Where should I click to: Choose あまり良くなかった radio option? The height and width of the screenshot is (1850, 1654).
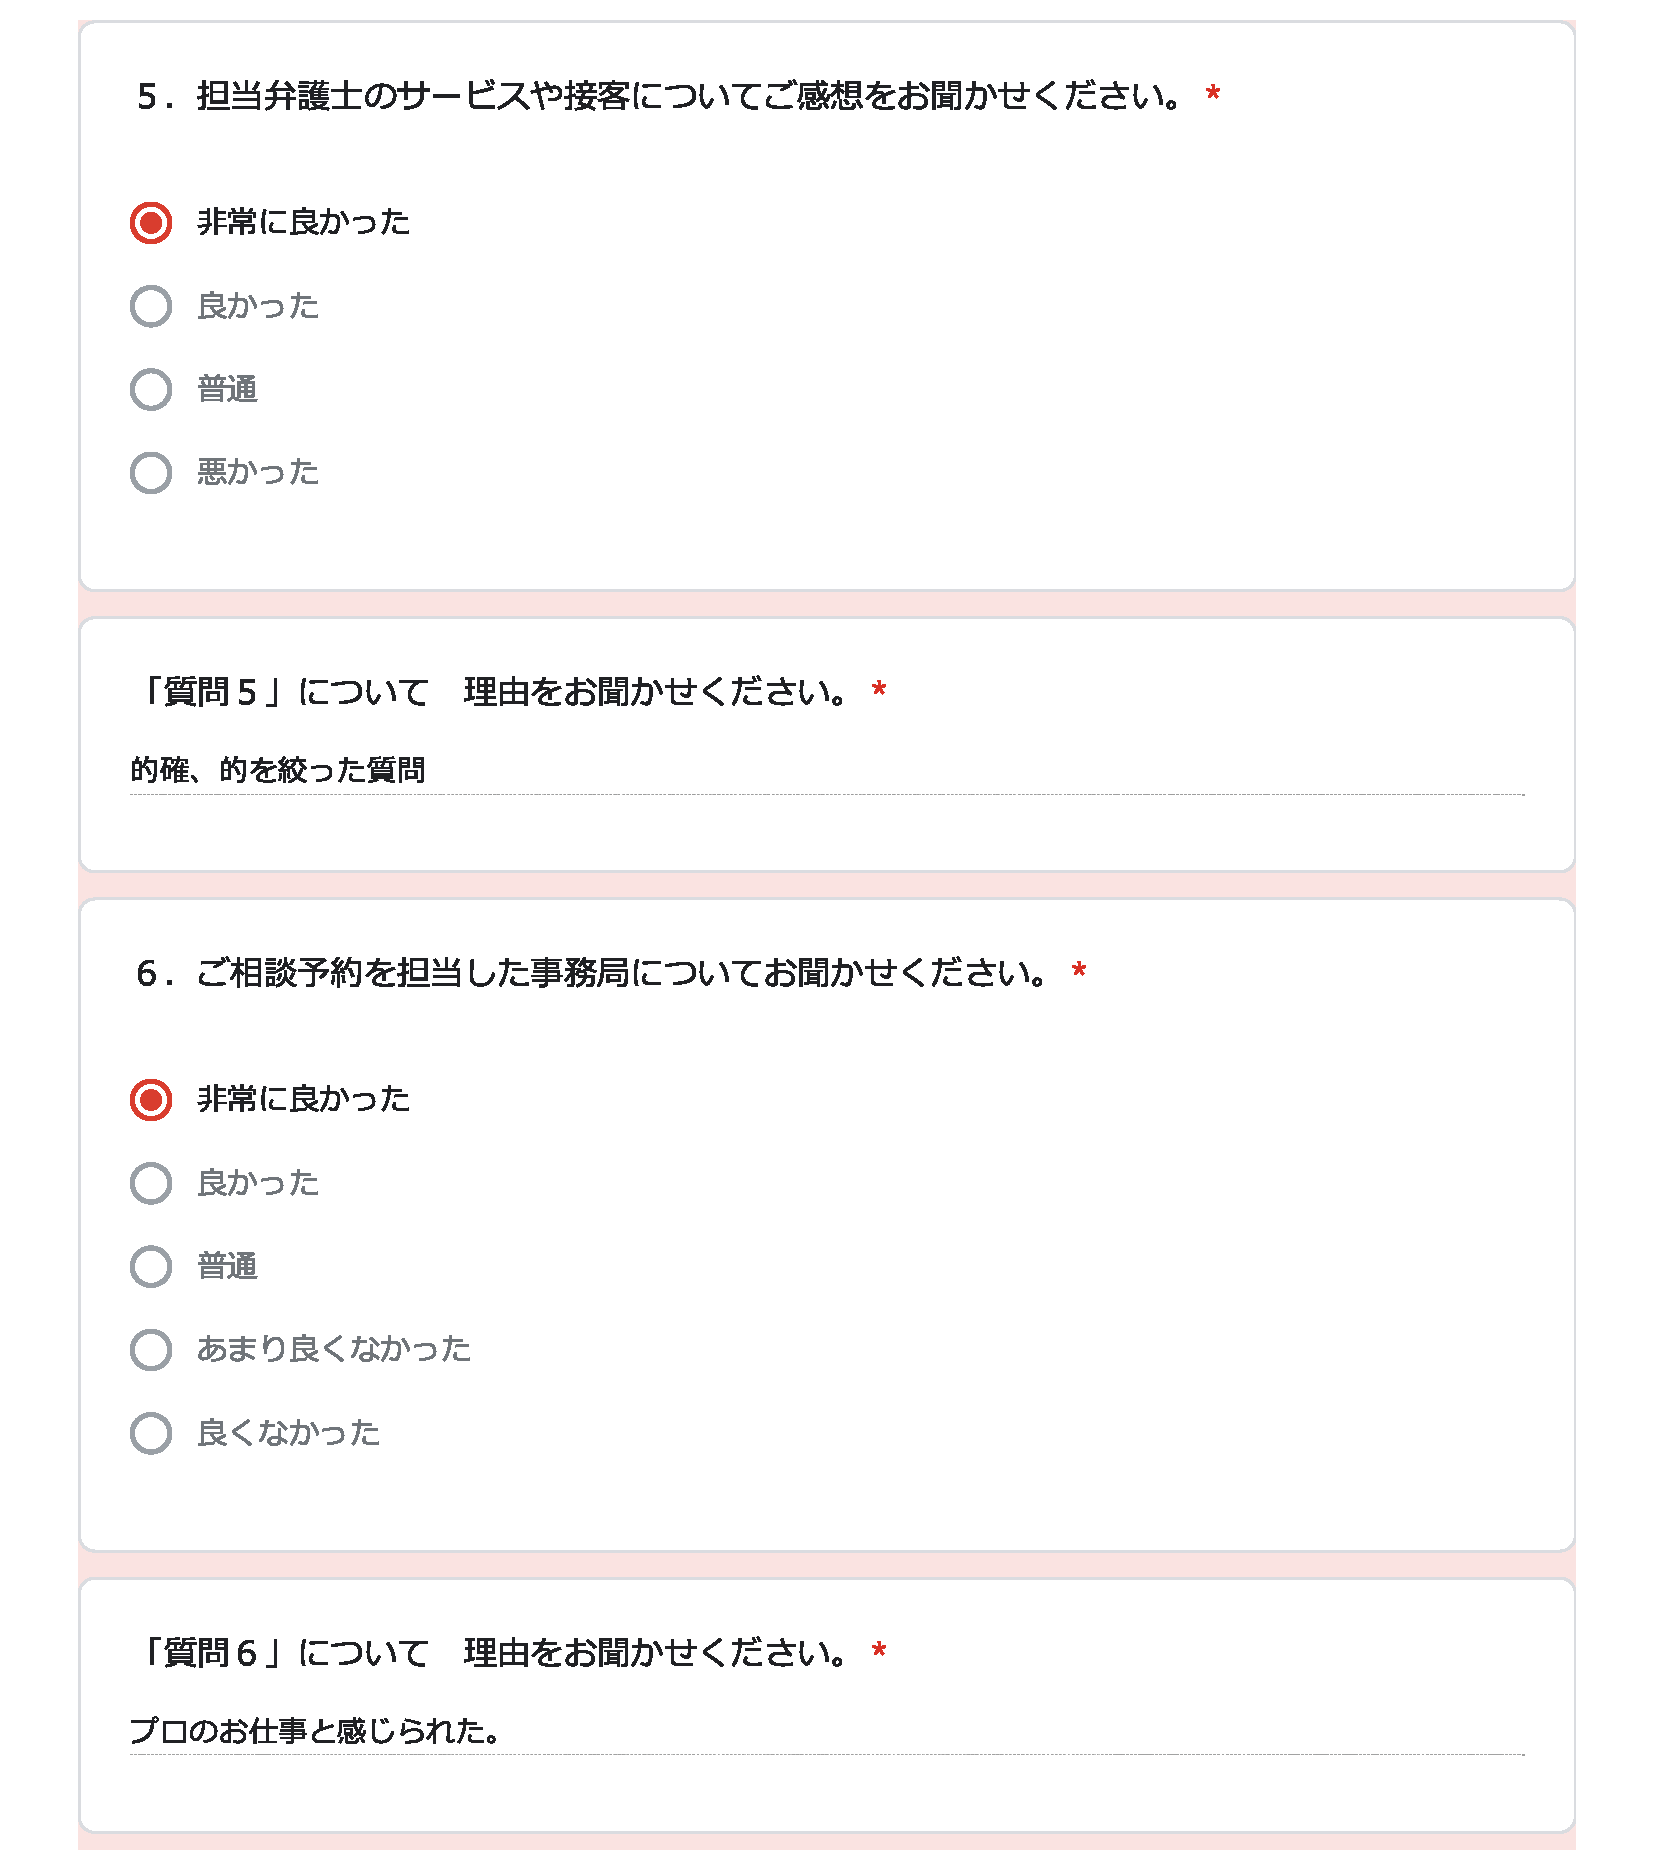click(x=151, y=1350)
